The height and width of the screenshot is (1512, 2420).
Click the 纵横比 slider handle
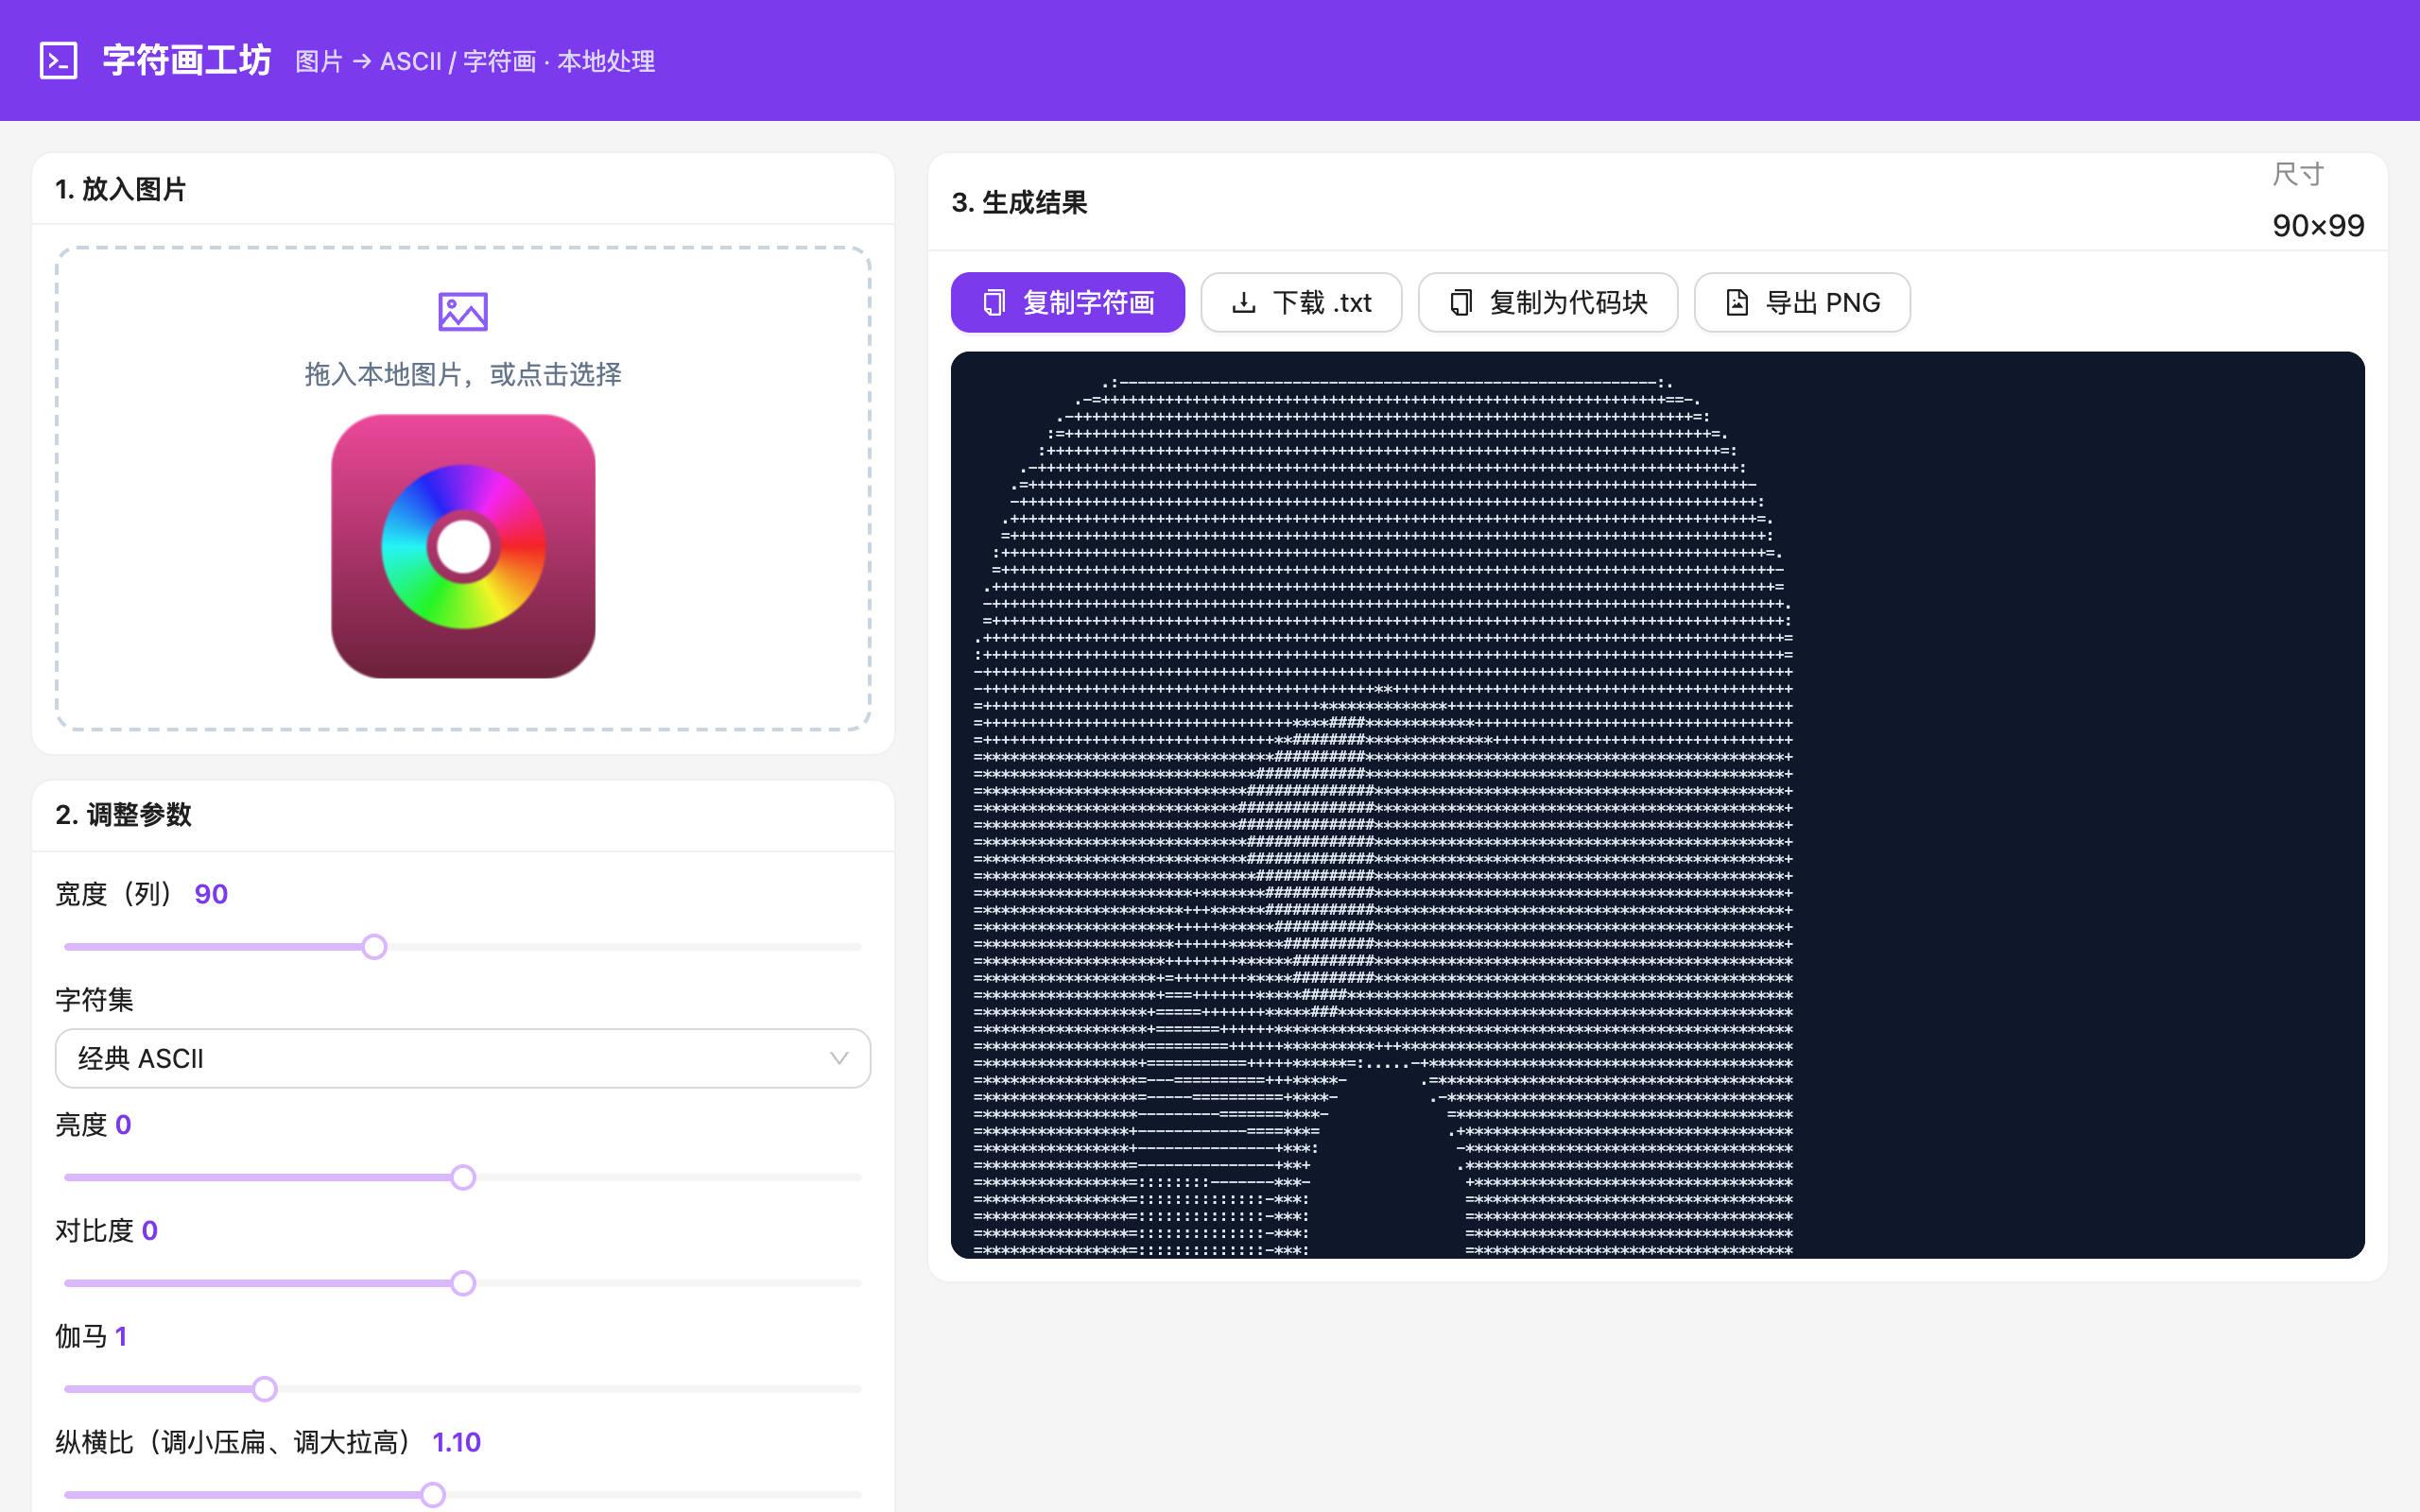coord(432,1494)
